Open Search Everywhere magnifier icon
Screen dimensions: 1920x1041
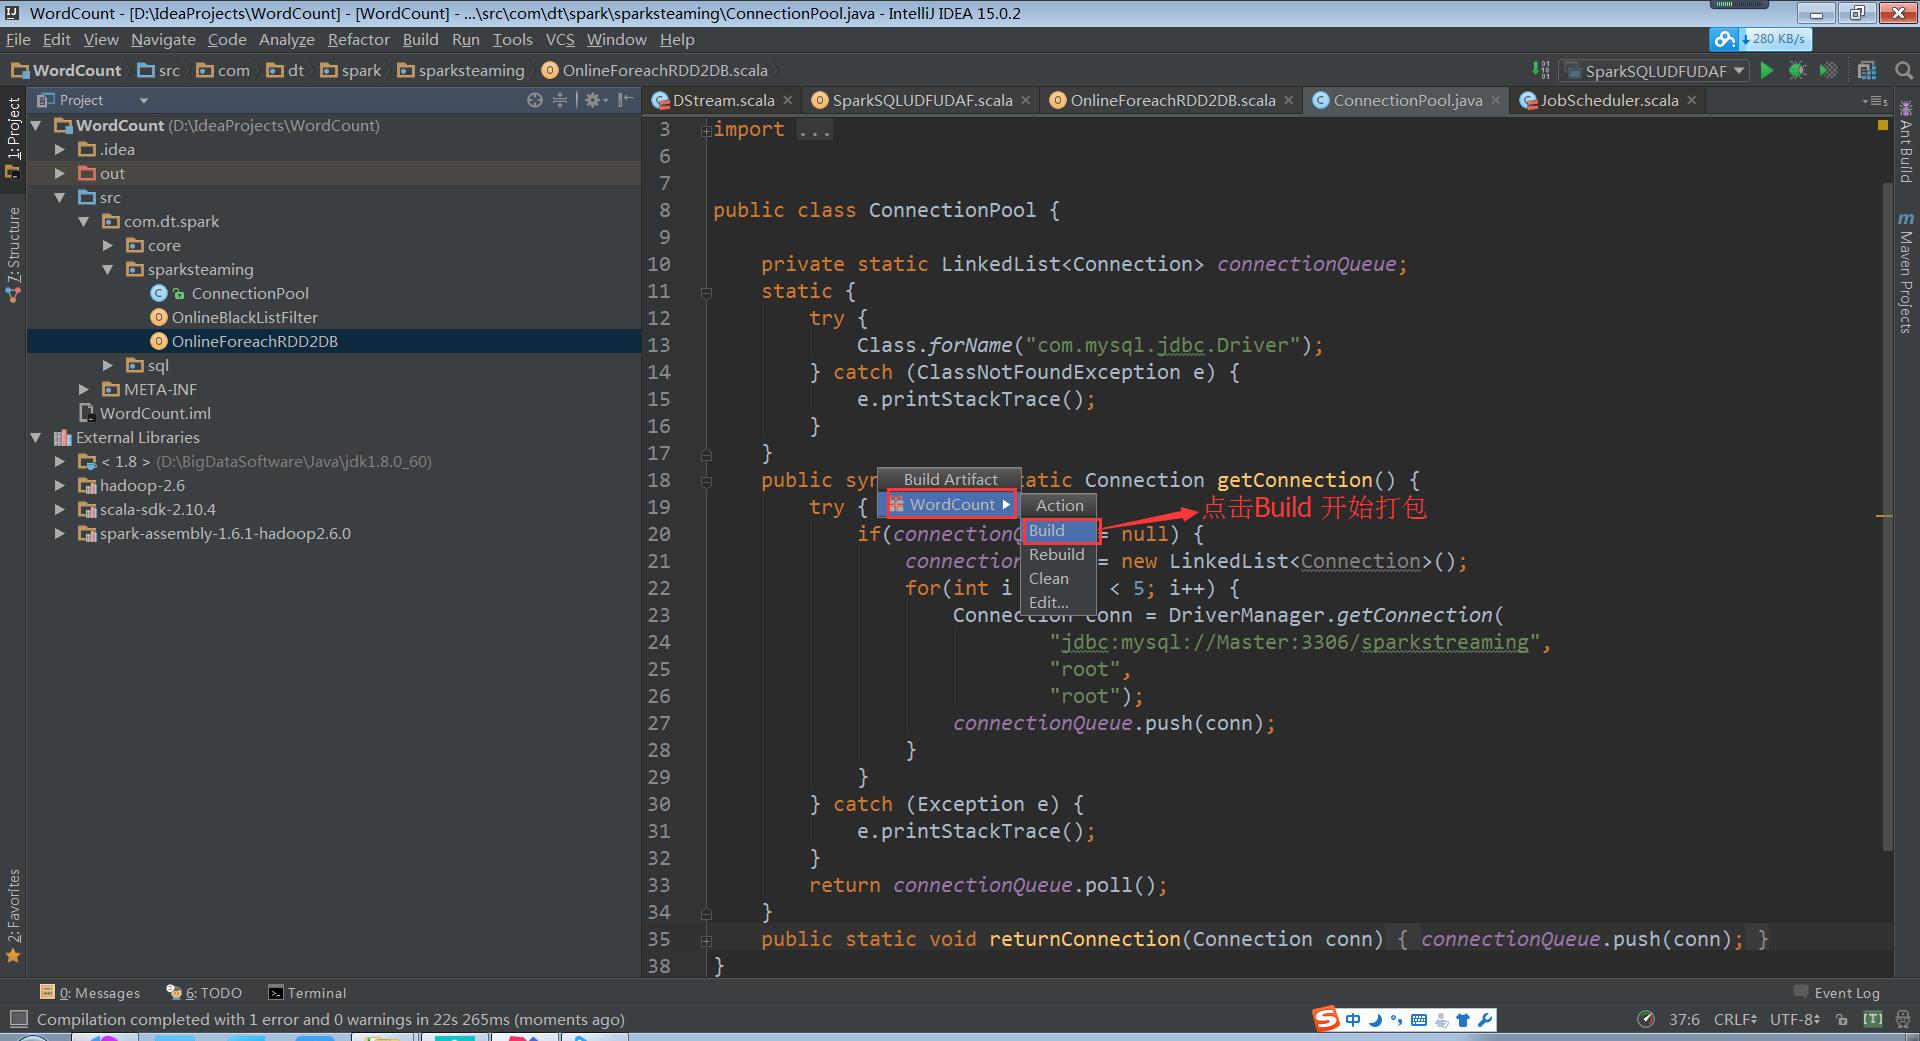[x=1904, y=70]
